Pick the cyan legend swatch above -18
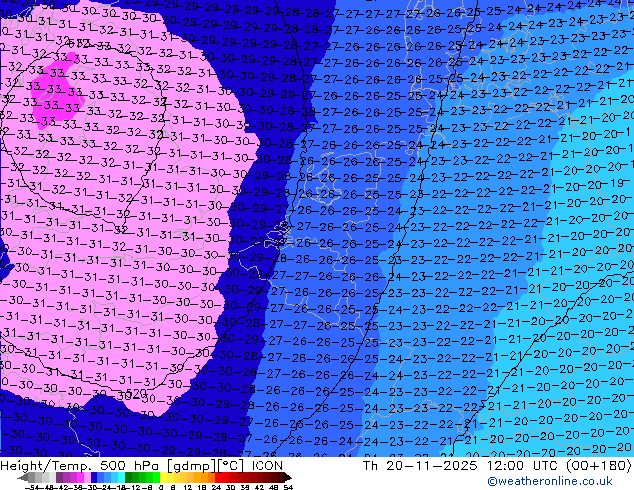Image resolution: width=634 pixels, height=490 pixels. pos(121,478)
